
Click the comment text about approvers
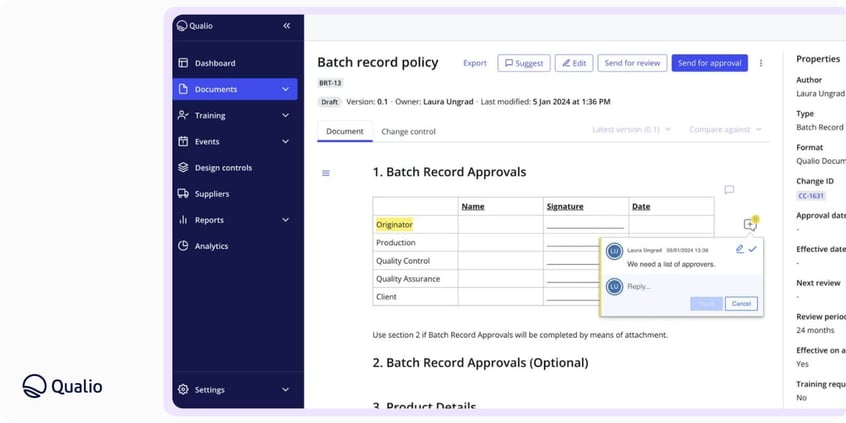coord(671,264)
